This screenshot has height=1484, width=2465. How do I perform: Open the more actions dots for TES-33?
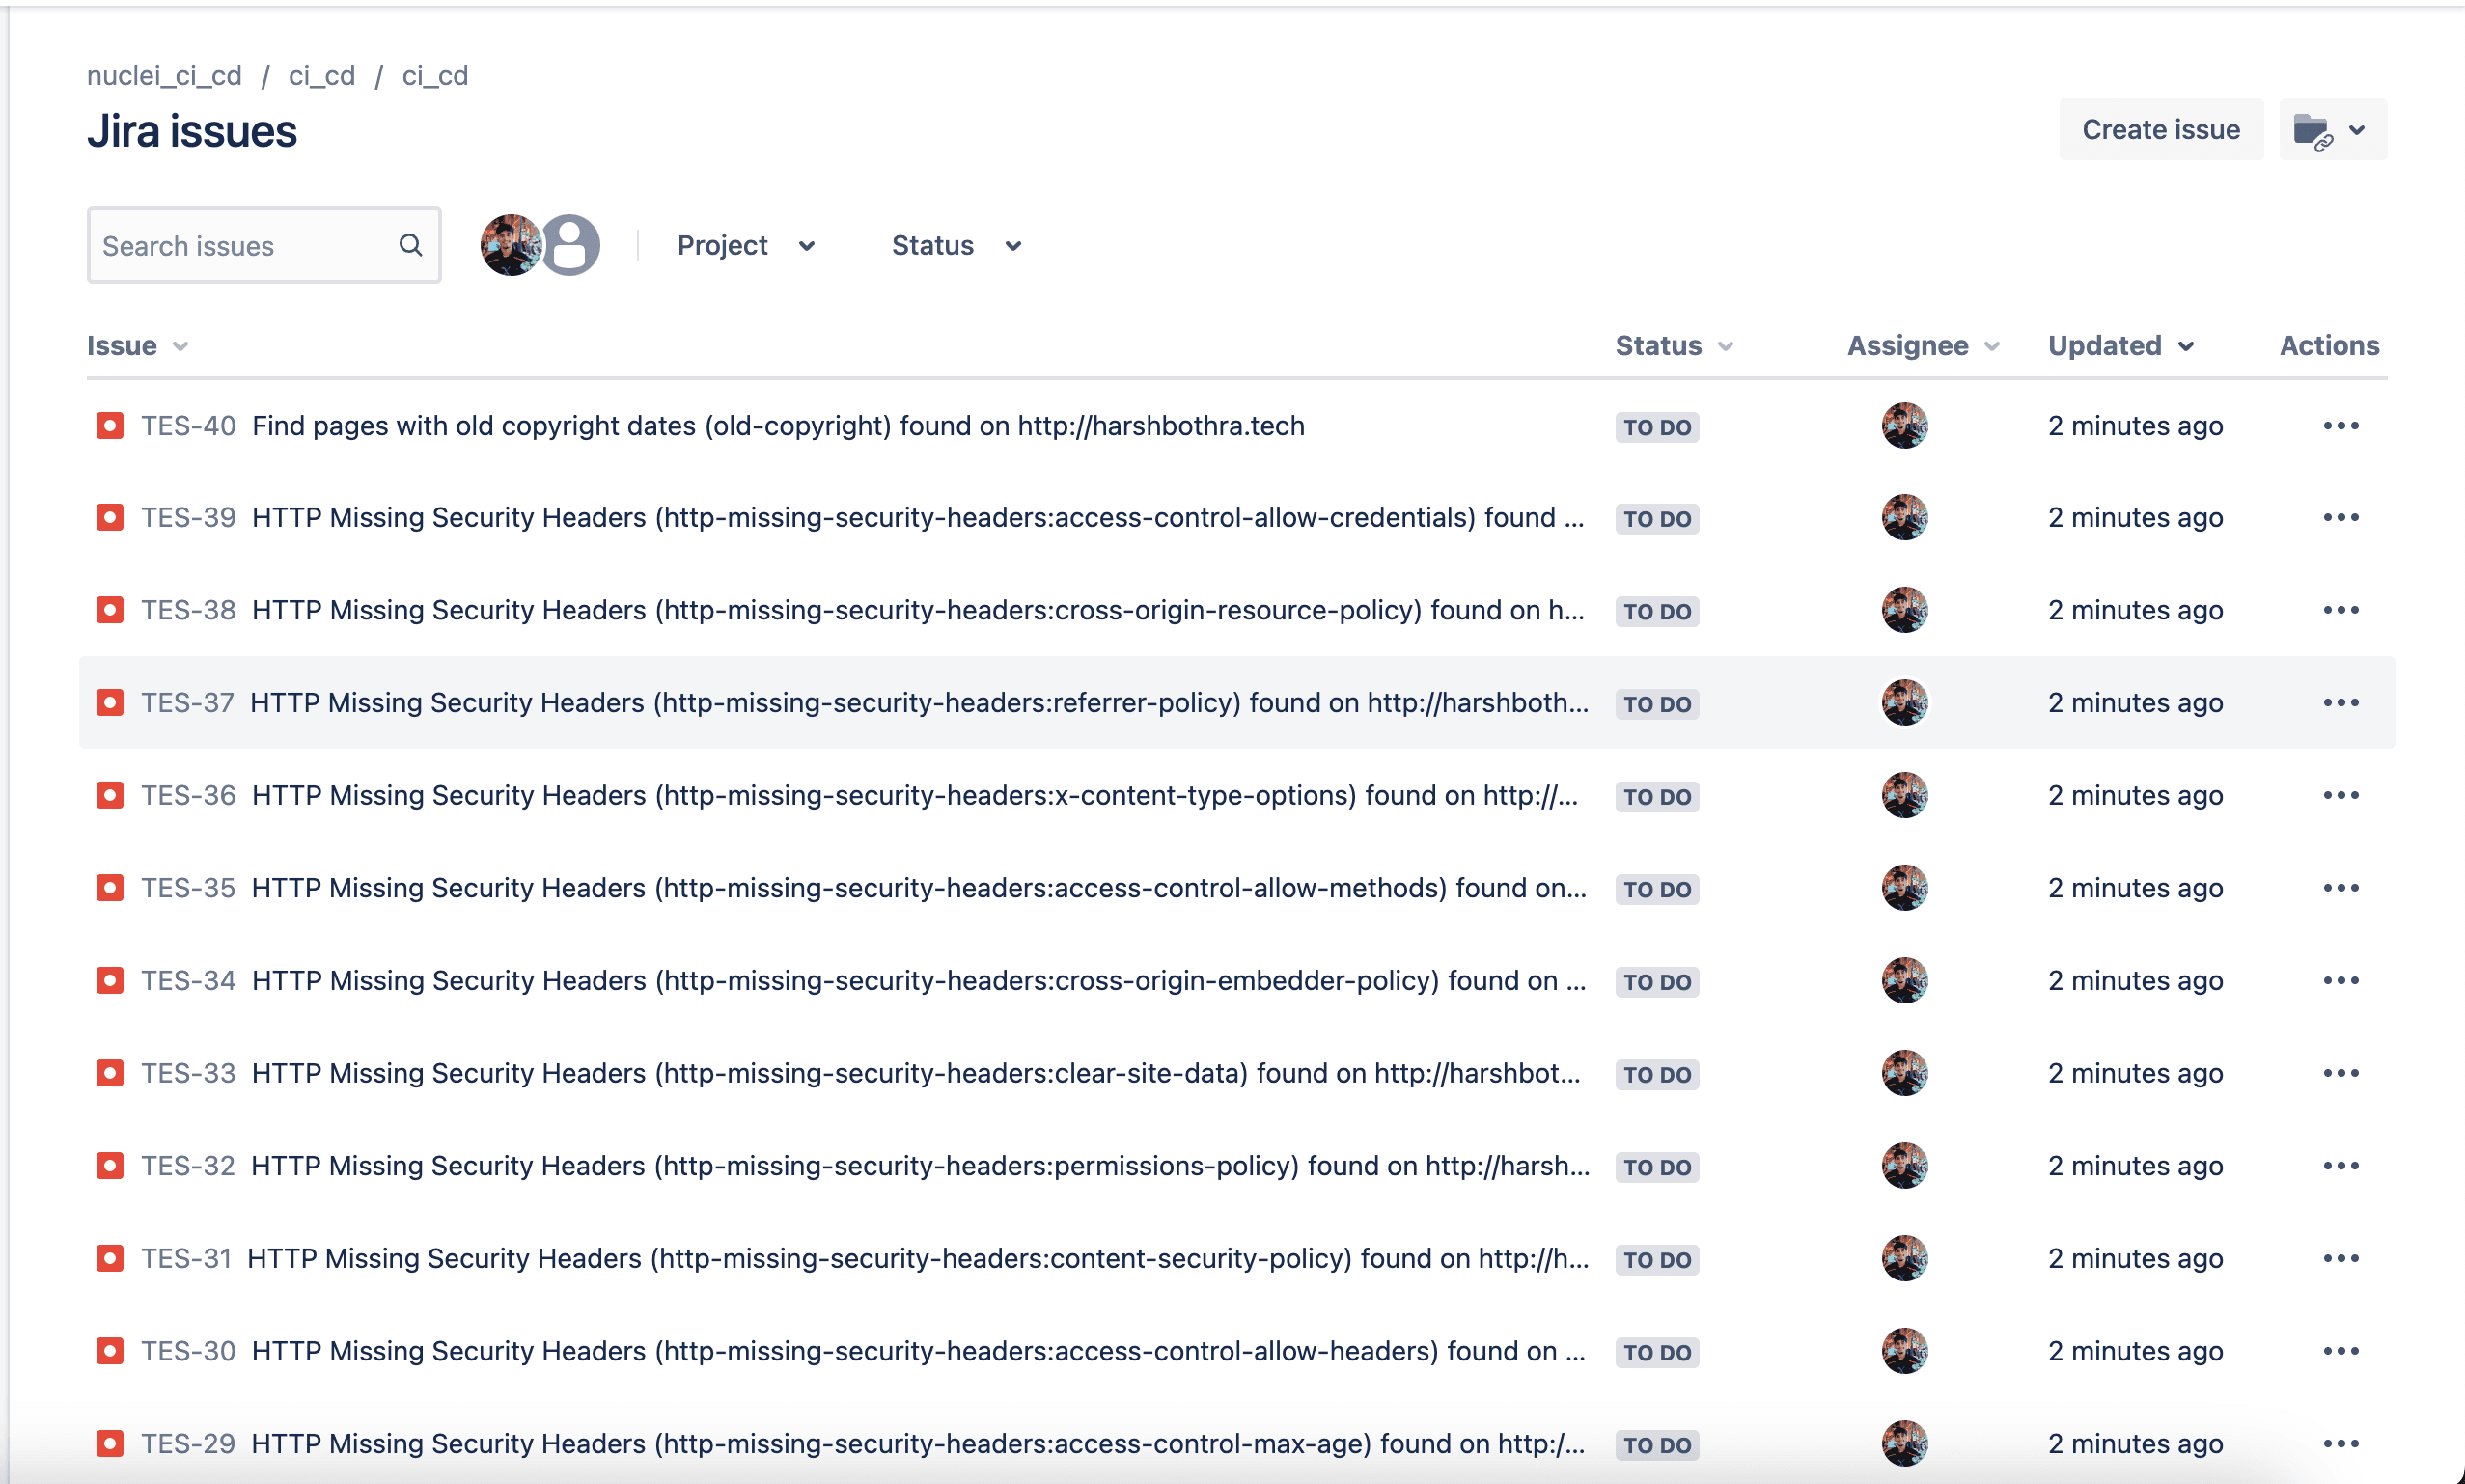point(2340,1074)
